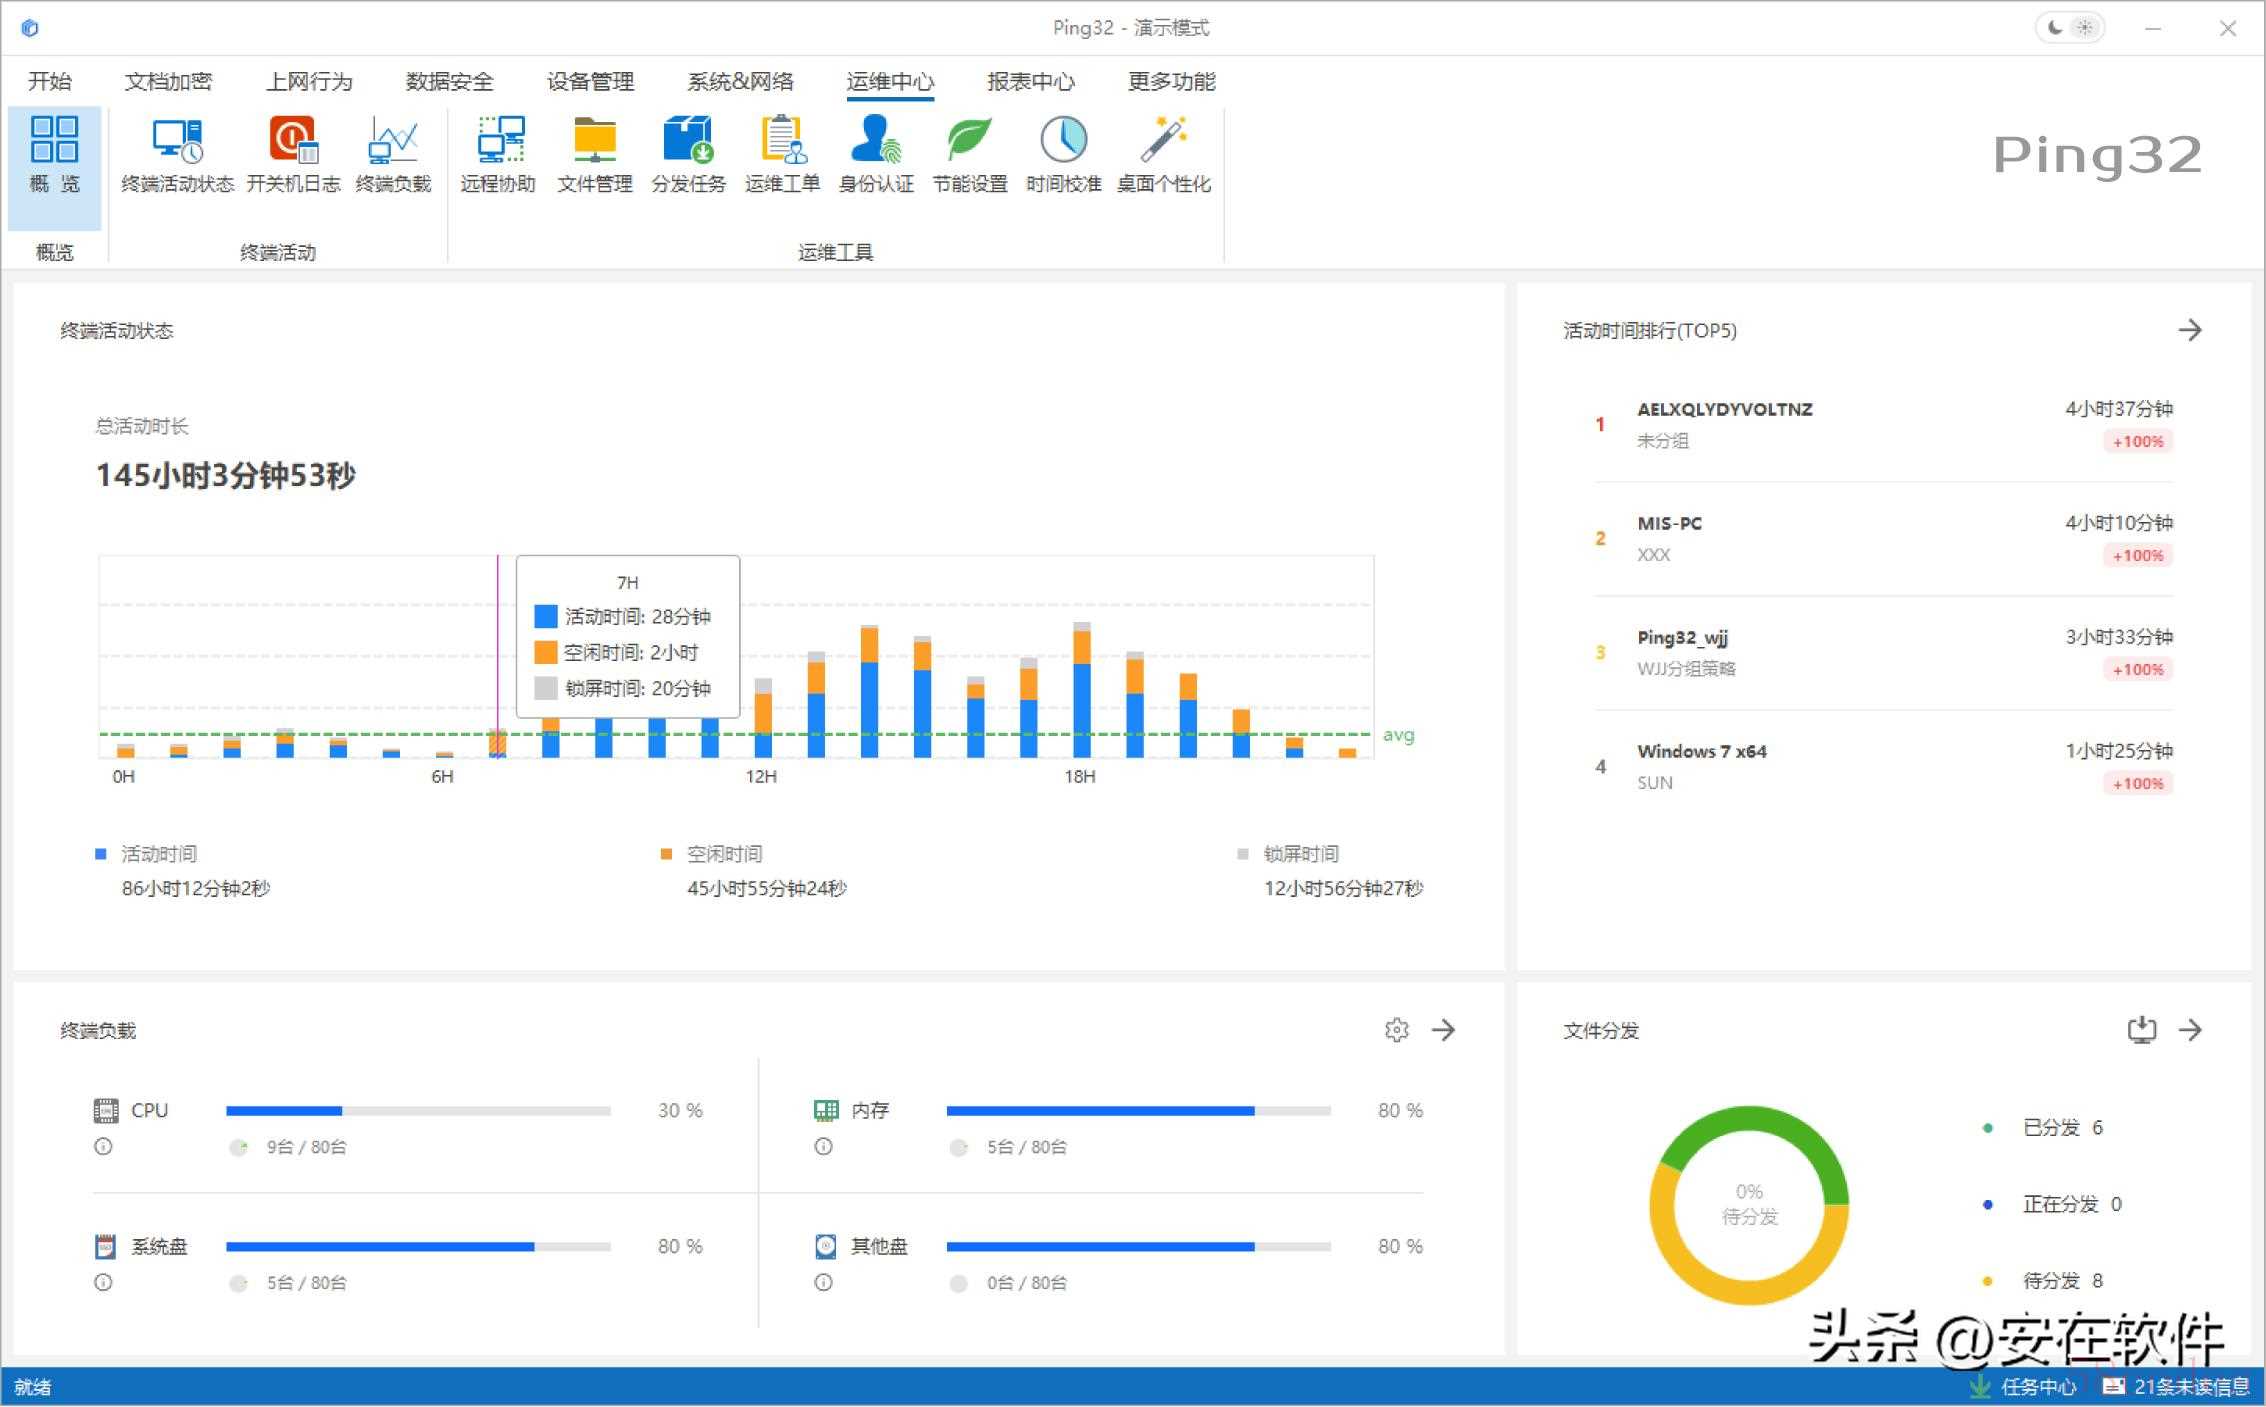Show info for 内存 load
The width and height of the screenshot is (2266, 1407).
tap(823, 1146)
